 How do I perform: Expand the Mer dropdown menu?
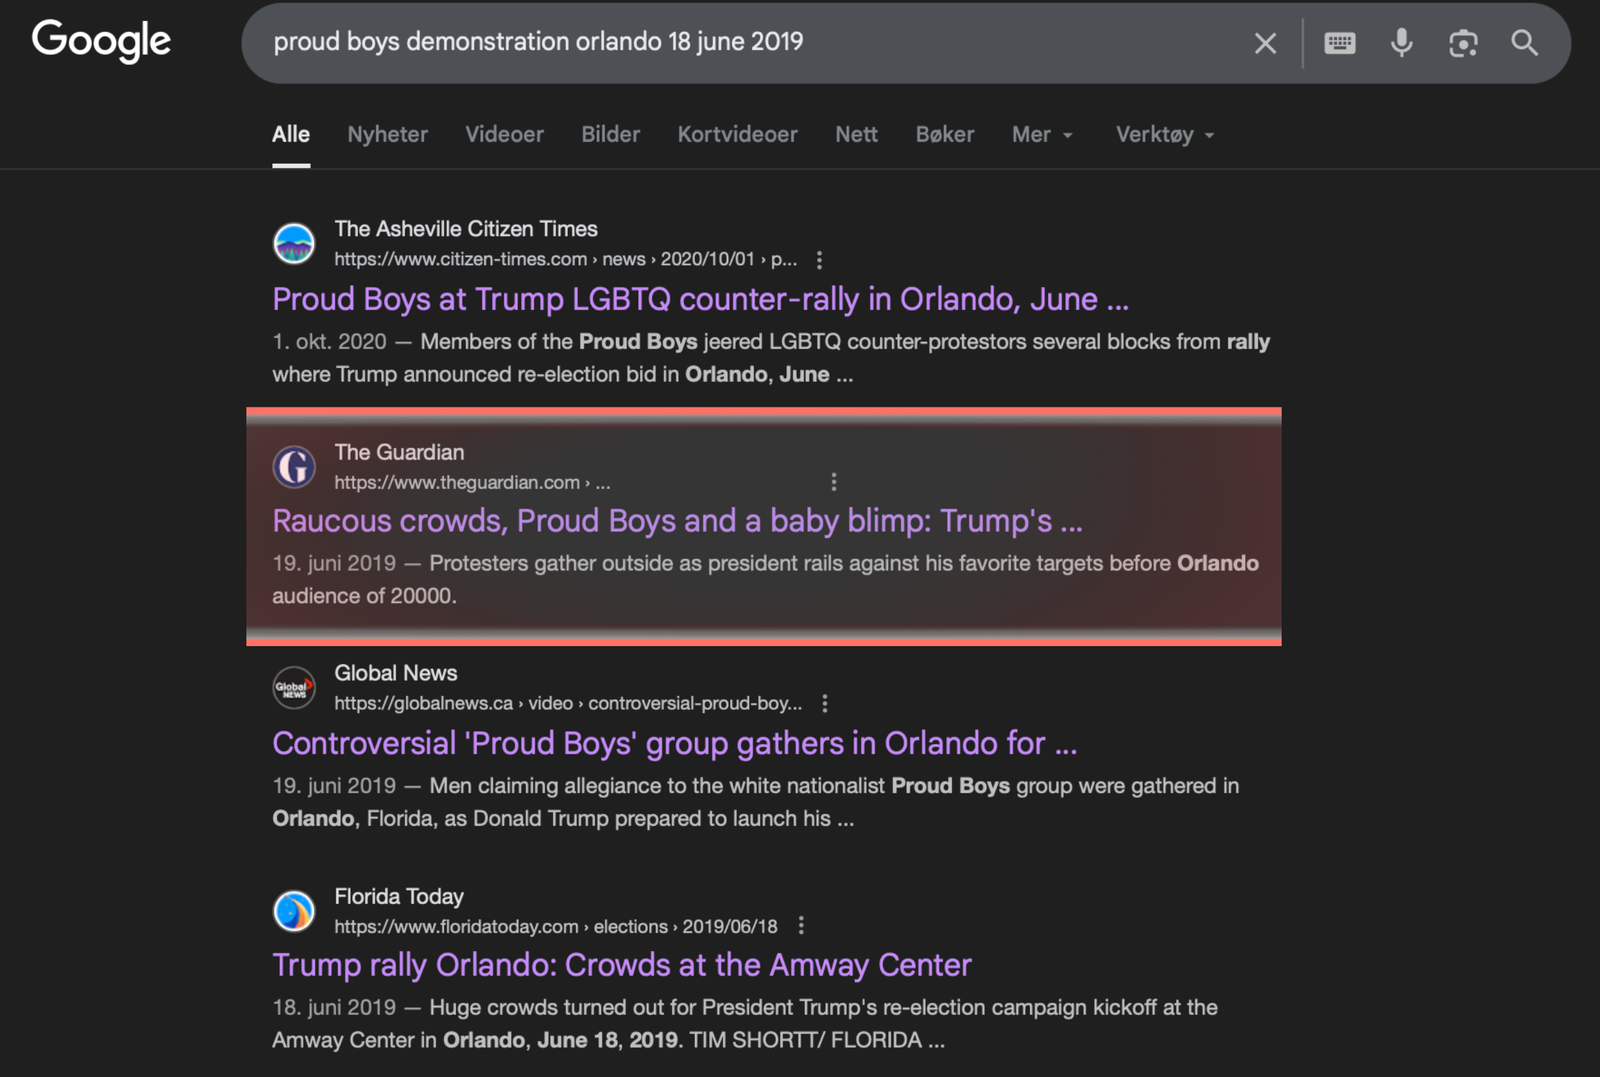[x=1042, y=135]
